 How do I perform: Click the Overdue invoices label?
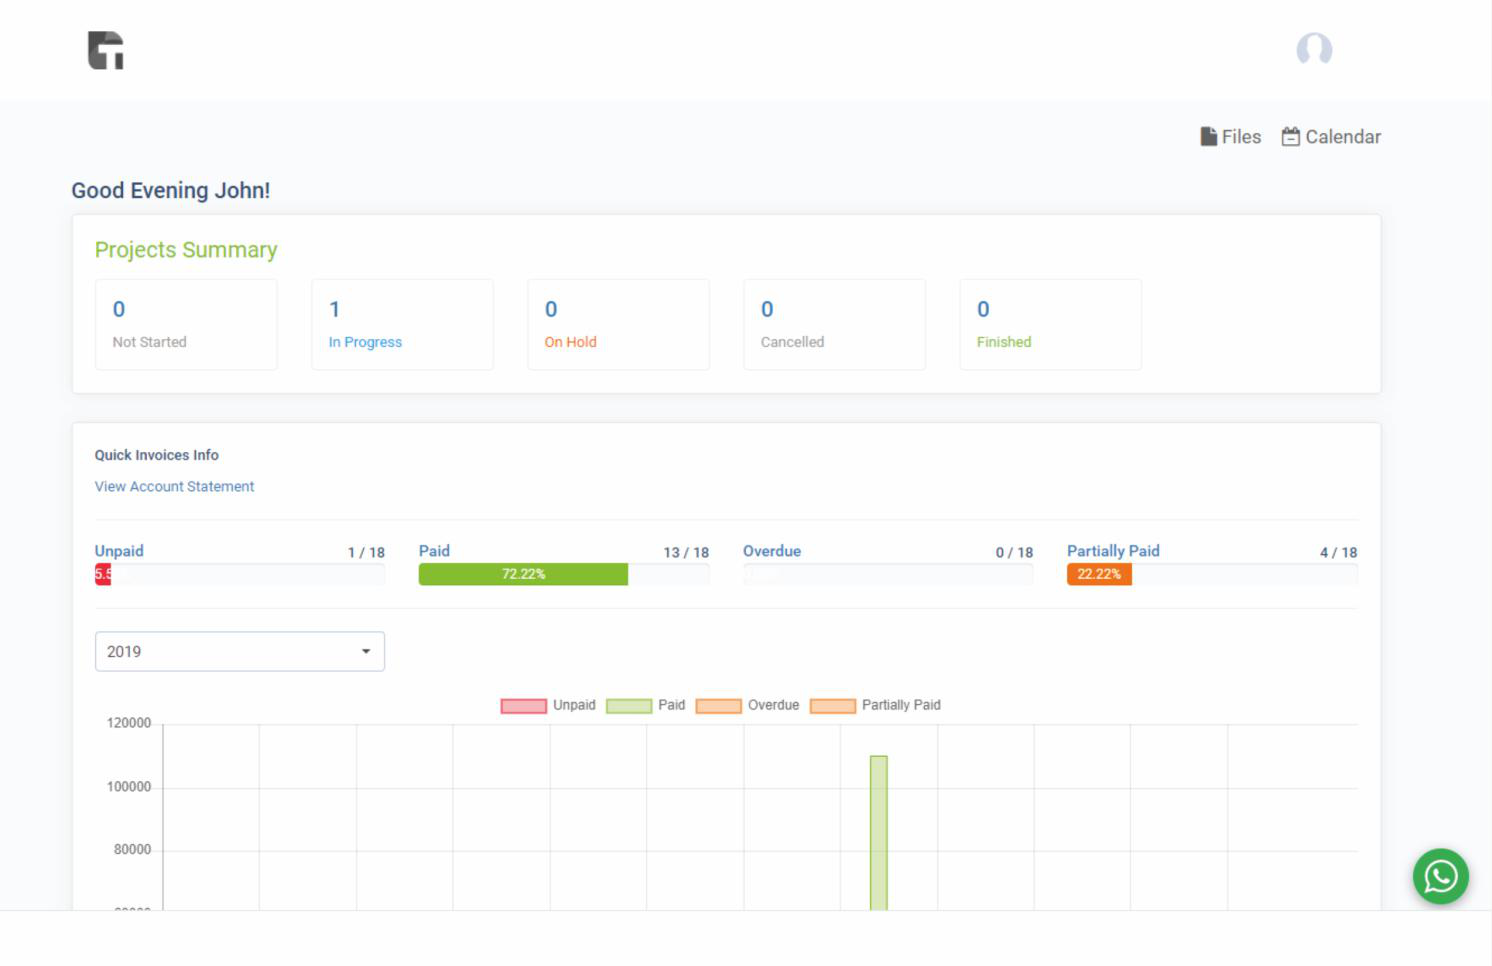tap(772, 551)
